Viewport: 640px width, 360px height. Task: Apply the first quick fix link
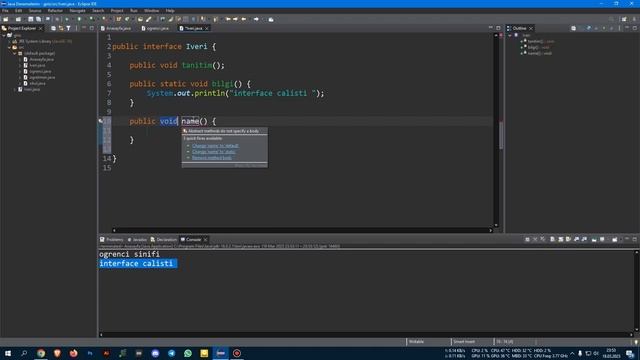pos(215,146)
